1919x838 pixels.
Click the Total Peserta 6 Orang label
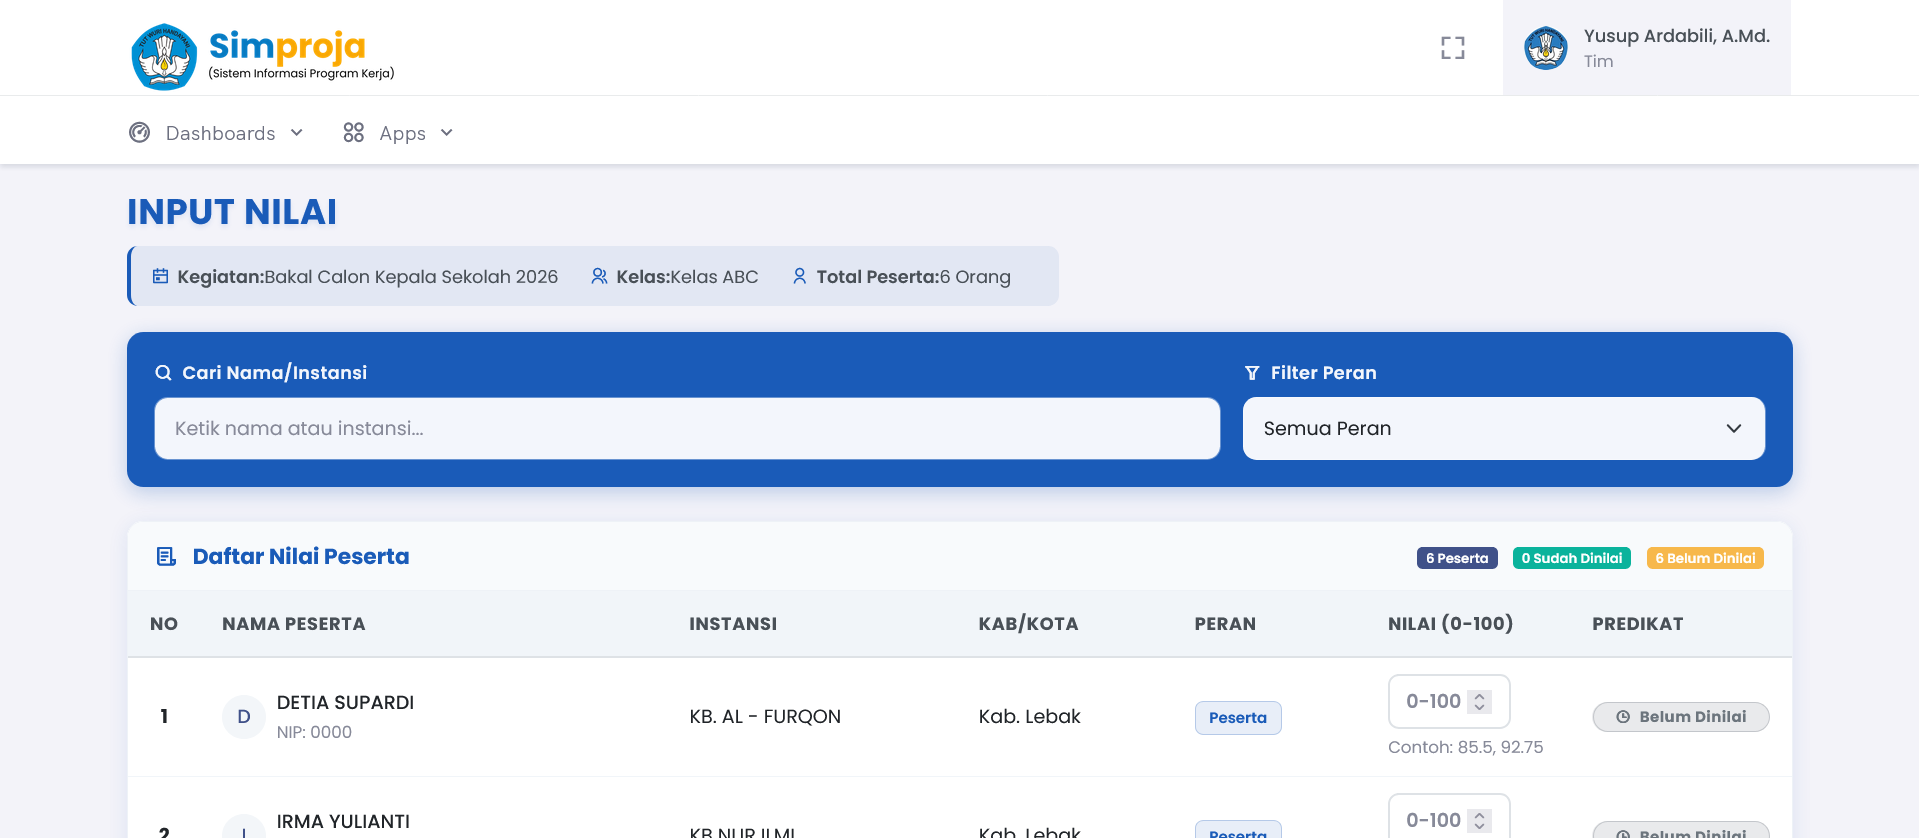point(913,277)
